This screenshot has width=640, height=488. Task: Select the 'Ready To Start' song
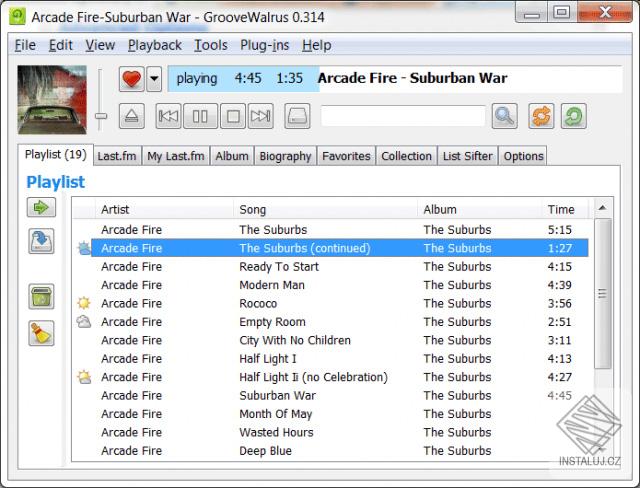[331, 267]
